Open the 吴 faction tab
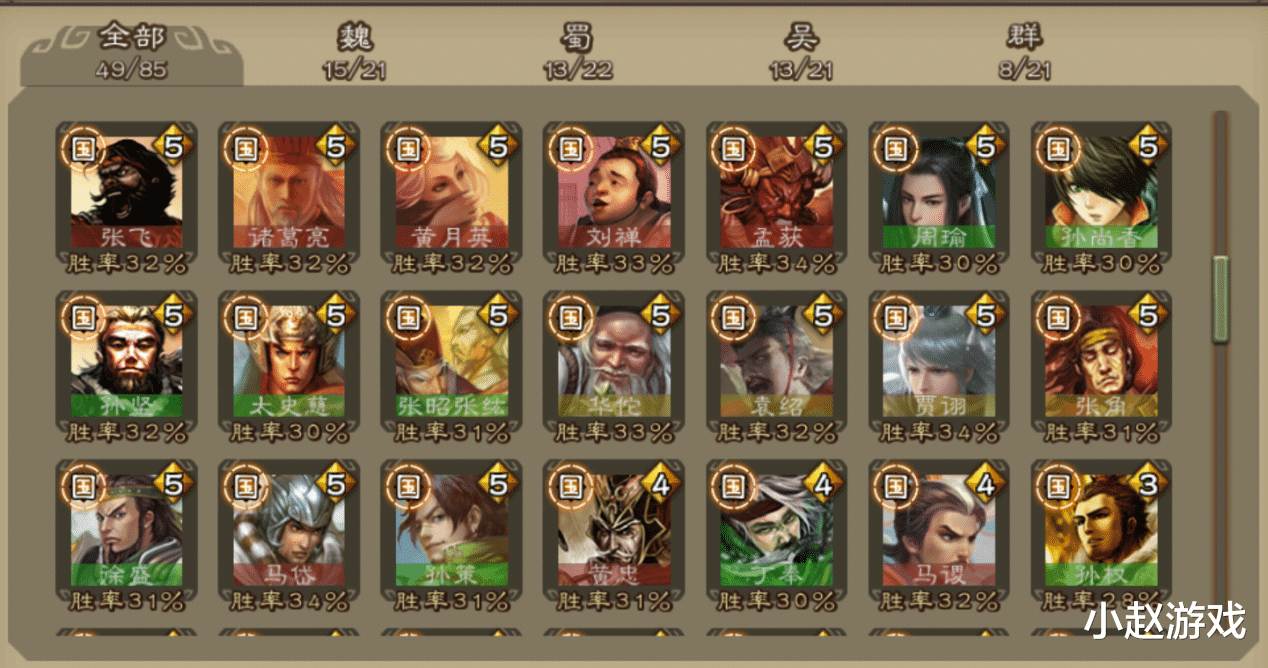The height and width of the screenshot is (668, 1268). (801, 52)
